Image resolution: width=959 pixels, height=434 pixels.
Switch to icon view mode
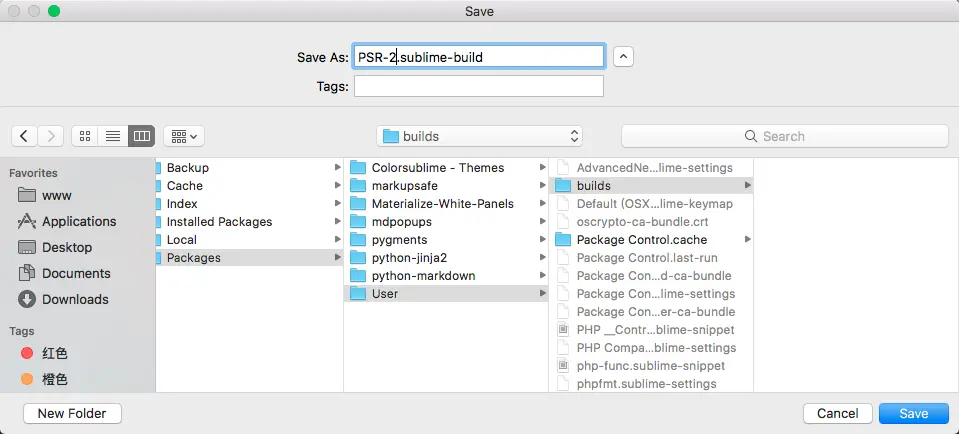click(x=85, y=136)
